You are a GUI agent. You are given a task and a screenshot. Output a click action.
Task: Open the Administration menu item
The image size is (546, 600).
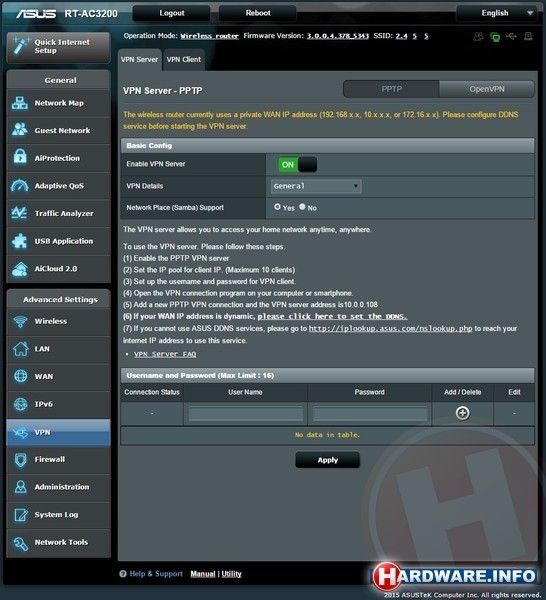59,487
